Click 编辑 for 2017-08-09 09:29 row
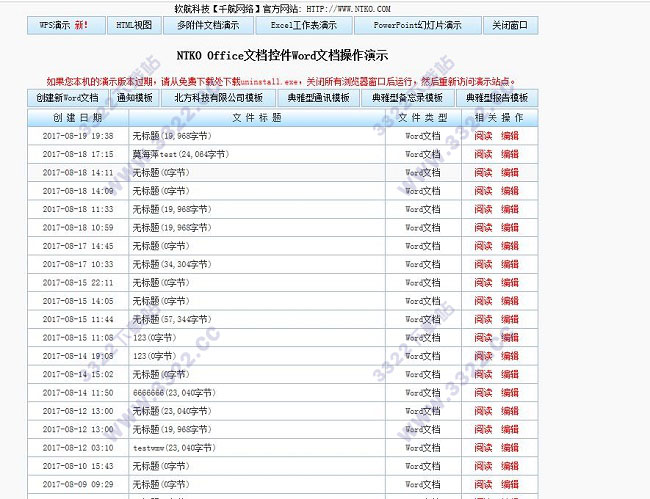650x499 pixels. [x=510, y=484]
